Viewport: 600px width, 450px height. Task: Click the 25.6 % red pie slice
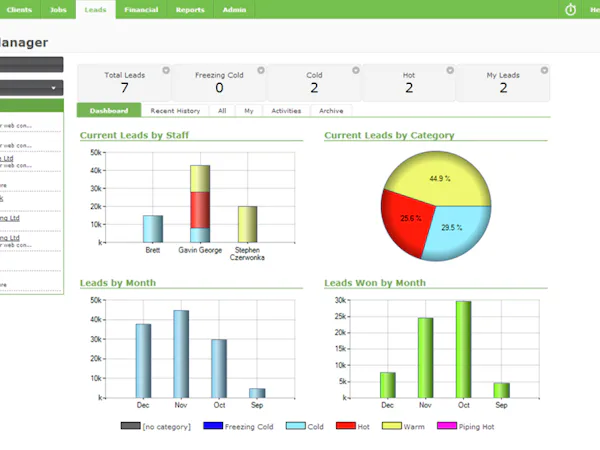tap(409, 219)
